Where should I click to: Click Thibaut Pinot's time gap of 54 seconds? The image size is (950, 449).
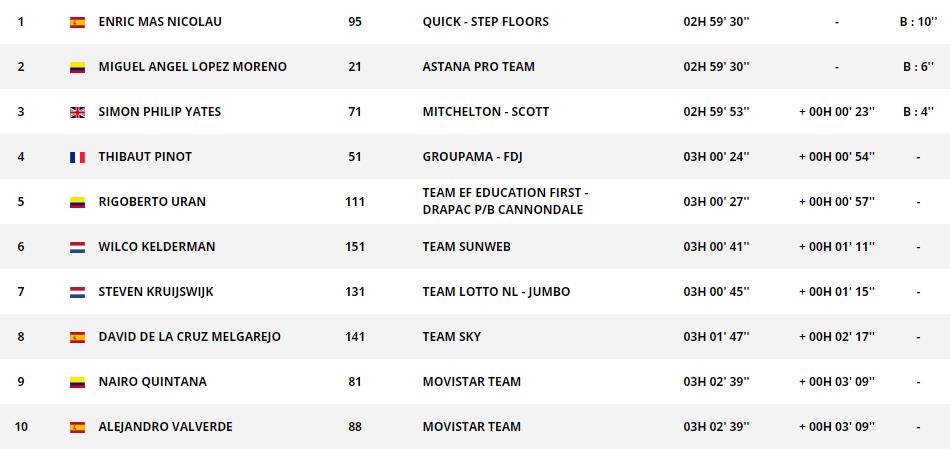836,157
